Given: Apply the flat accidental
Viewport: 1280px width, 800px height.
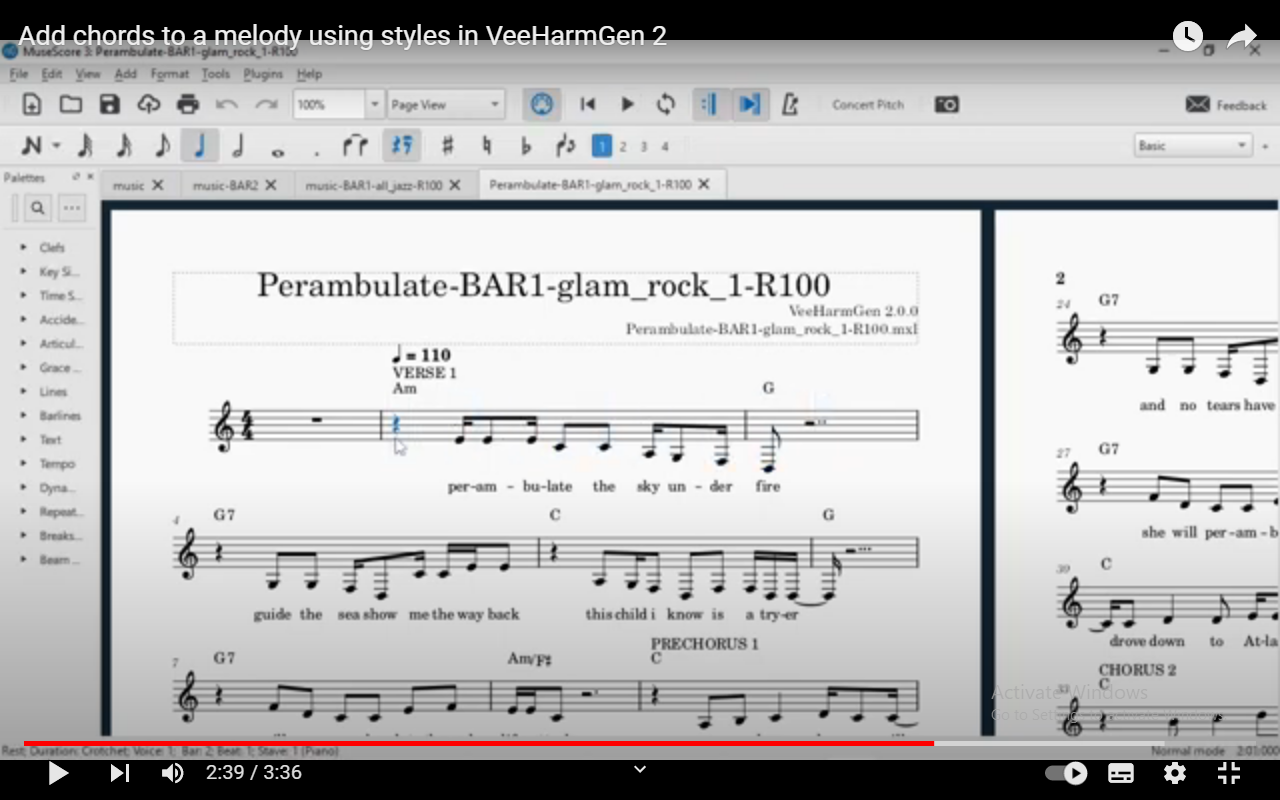Looking at the screenshot, I should click(x=526, y=146).
